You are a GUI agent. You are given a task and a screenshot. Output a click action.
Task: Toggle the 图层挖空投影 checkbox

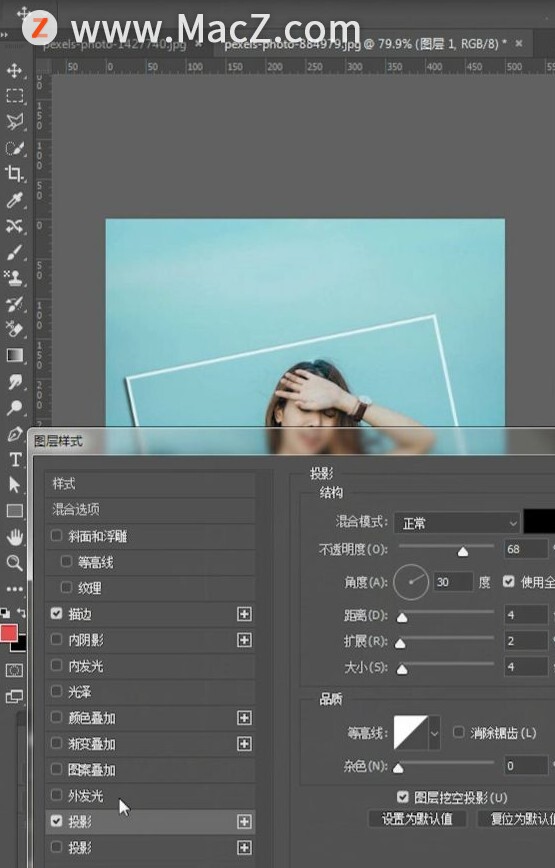coord(403,797)
